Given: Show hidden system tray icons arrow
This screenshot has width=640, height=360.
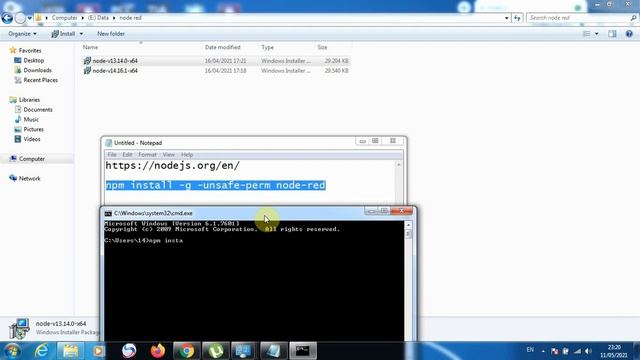Looking at the screenshot, I should tap(543, 351).
